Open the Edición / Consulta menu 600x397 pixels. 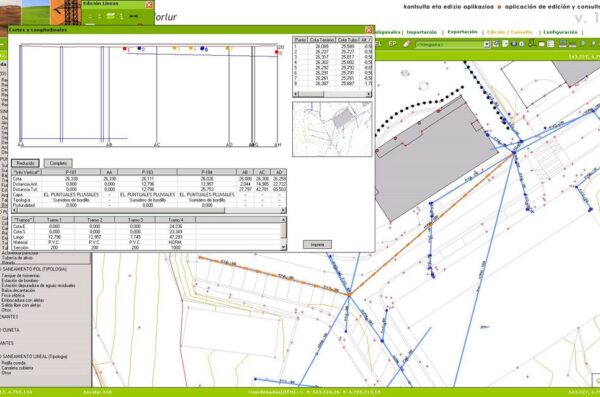coord(509,33)
